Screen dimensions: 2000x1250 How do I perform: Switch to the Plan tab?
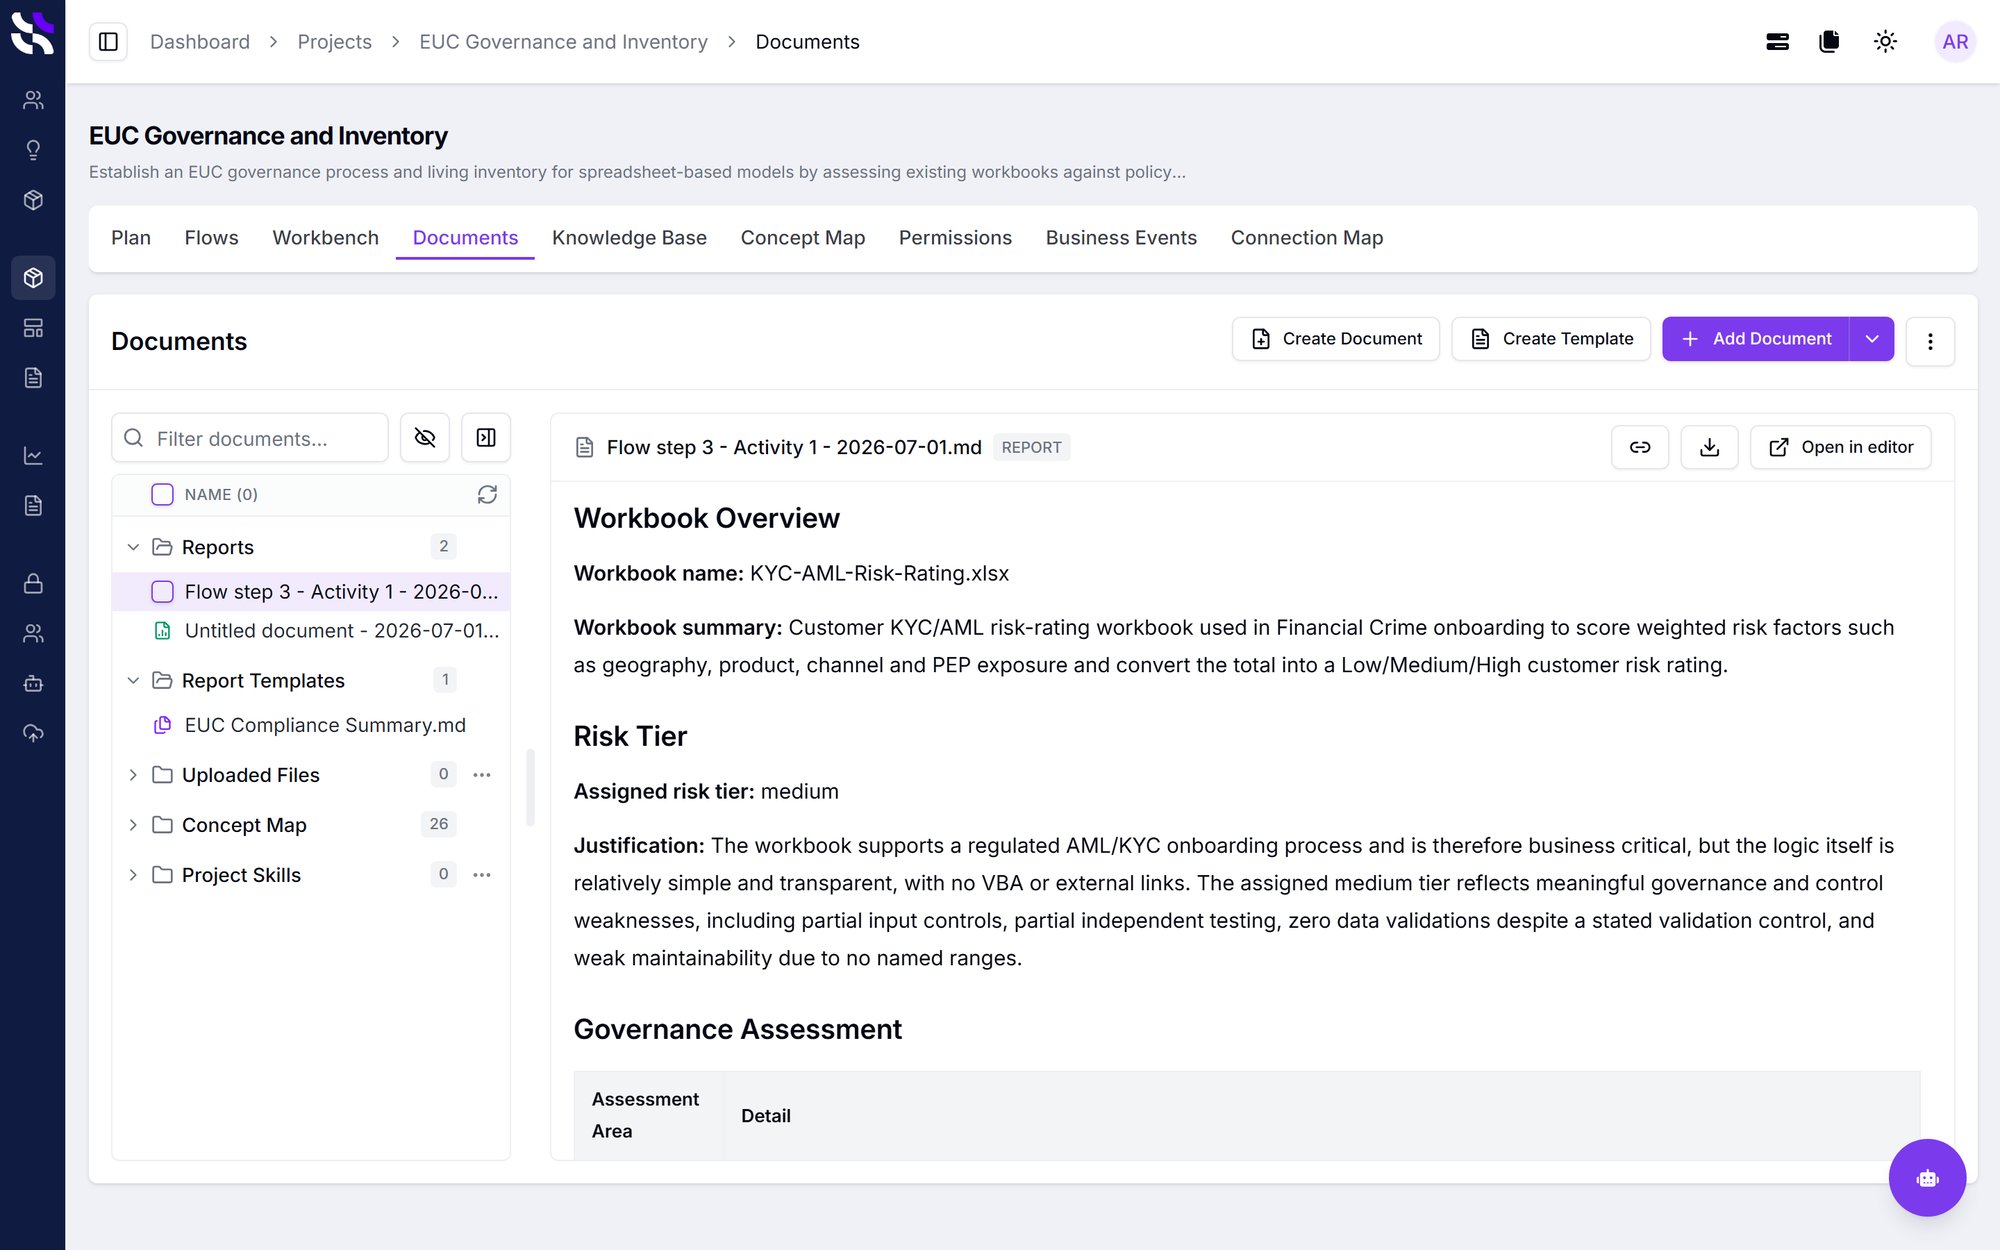(131, 238)
